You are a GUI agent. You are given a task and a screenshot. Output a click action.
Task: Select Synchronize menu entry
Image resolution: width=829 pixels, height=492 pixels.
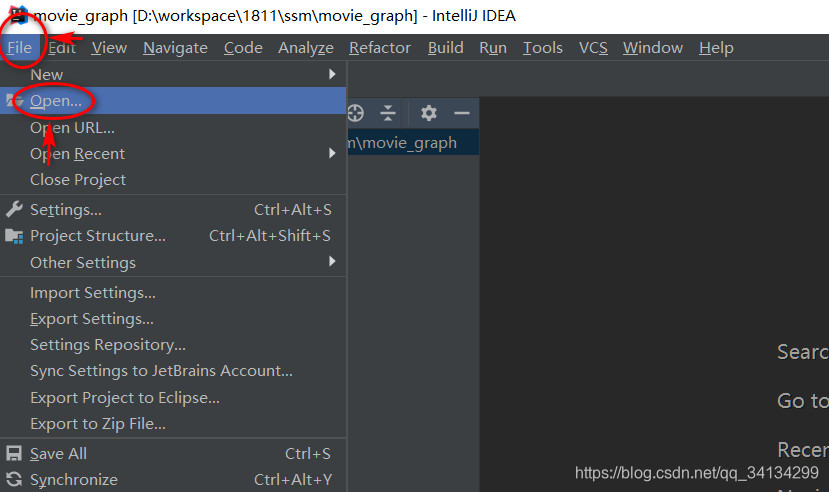[173, 479]
